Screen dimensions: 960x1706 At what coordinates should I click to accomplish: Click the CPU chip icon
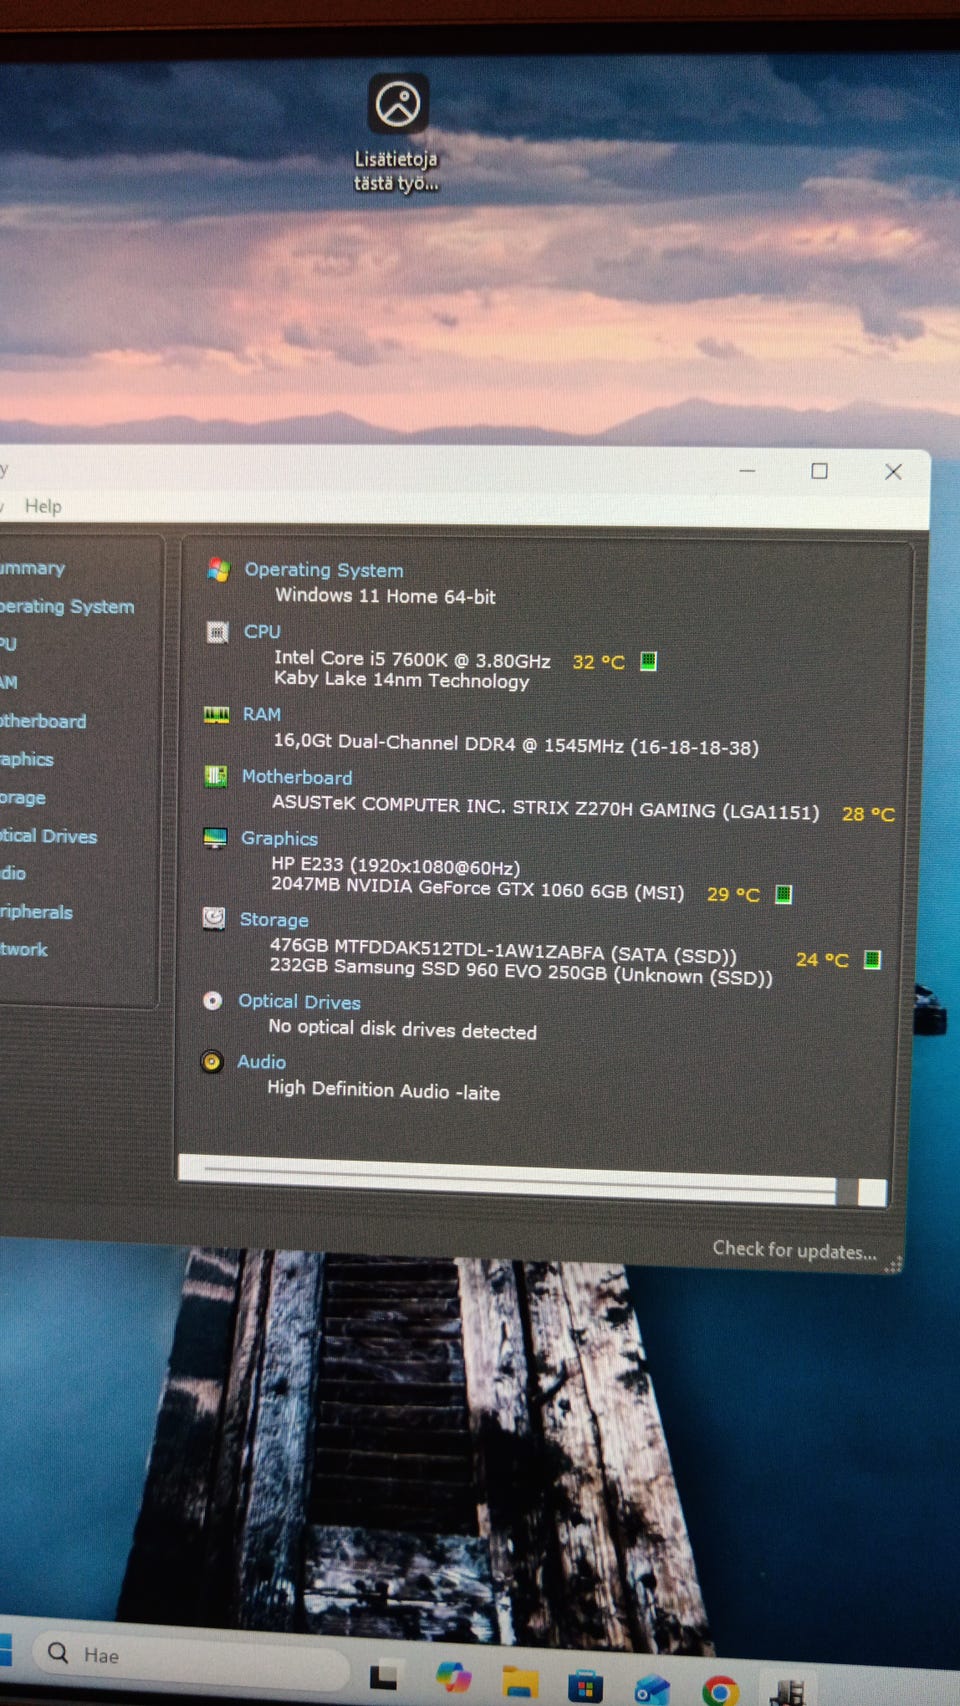[217, 632]
